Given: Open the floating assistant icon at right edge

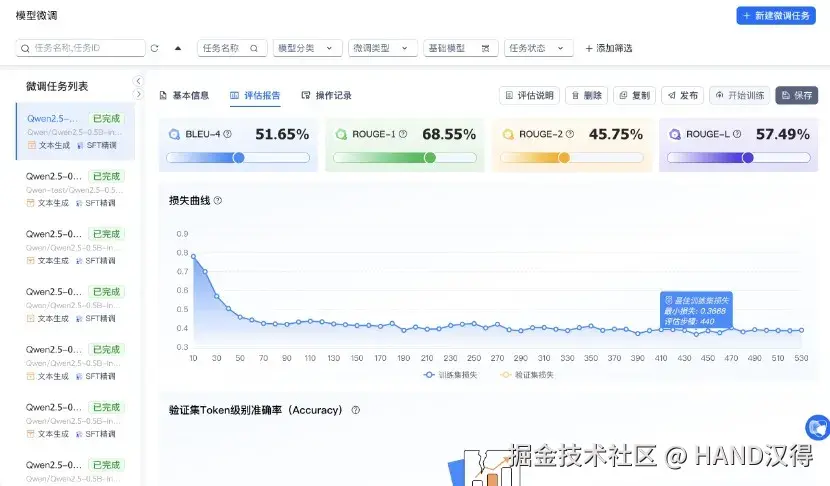Looking at the screenshot, I should 818,428.
